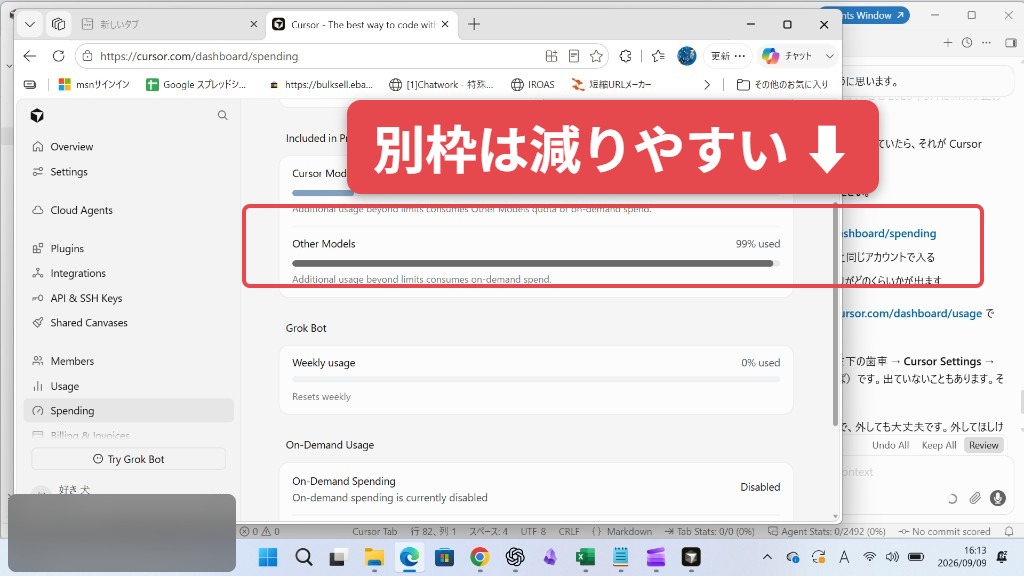Click the Disabled status of On-Demand Spending
The image size is (1024, 576).
coord(760,487)
